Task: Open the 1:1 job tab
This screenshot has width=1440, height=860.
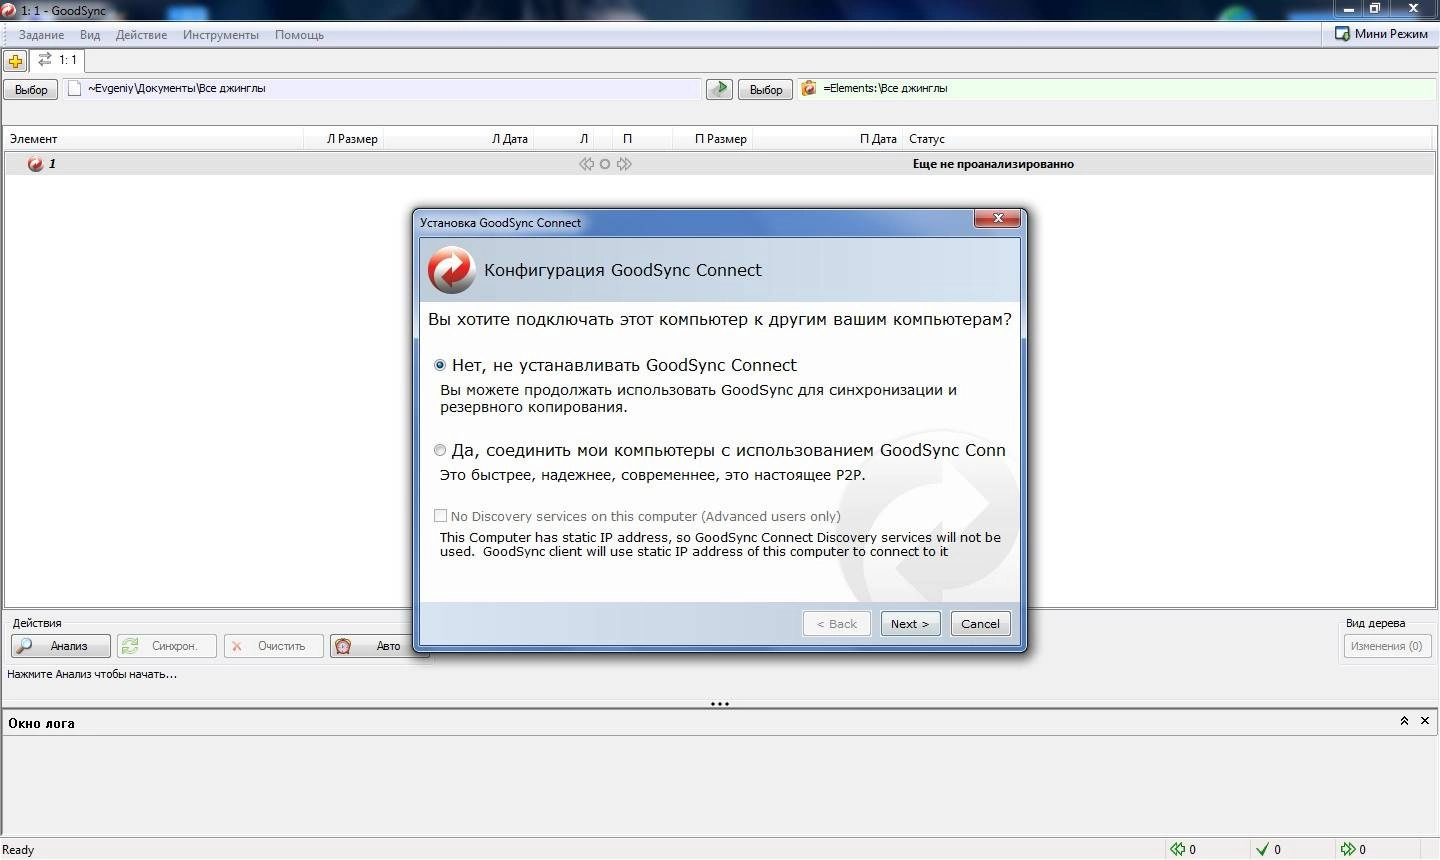Action: coord(57,60)
